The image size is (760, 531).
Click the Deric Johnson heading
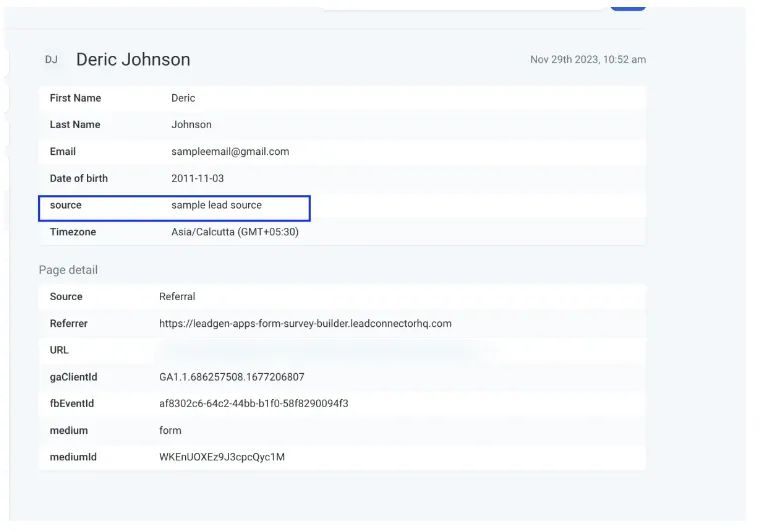click(133, 60)
